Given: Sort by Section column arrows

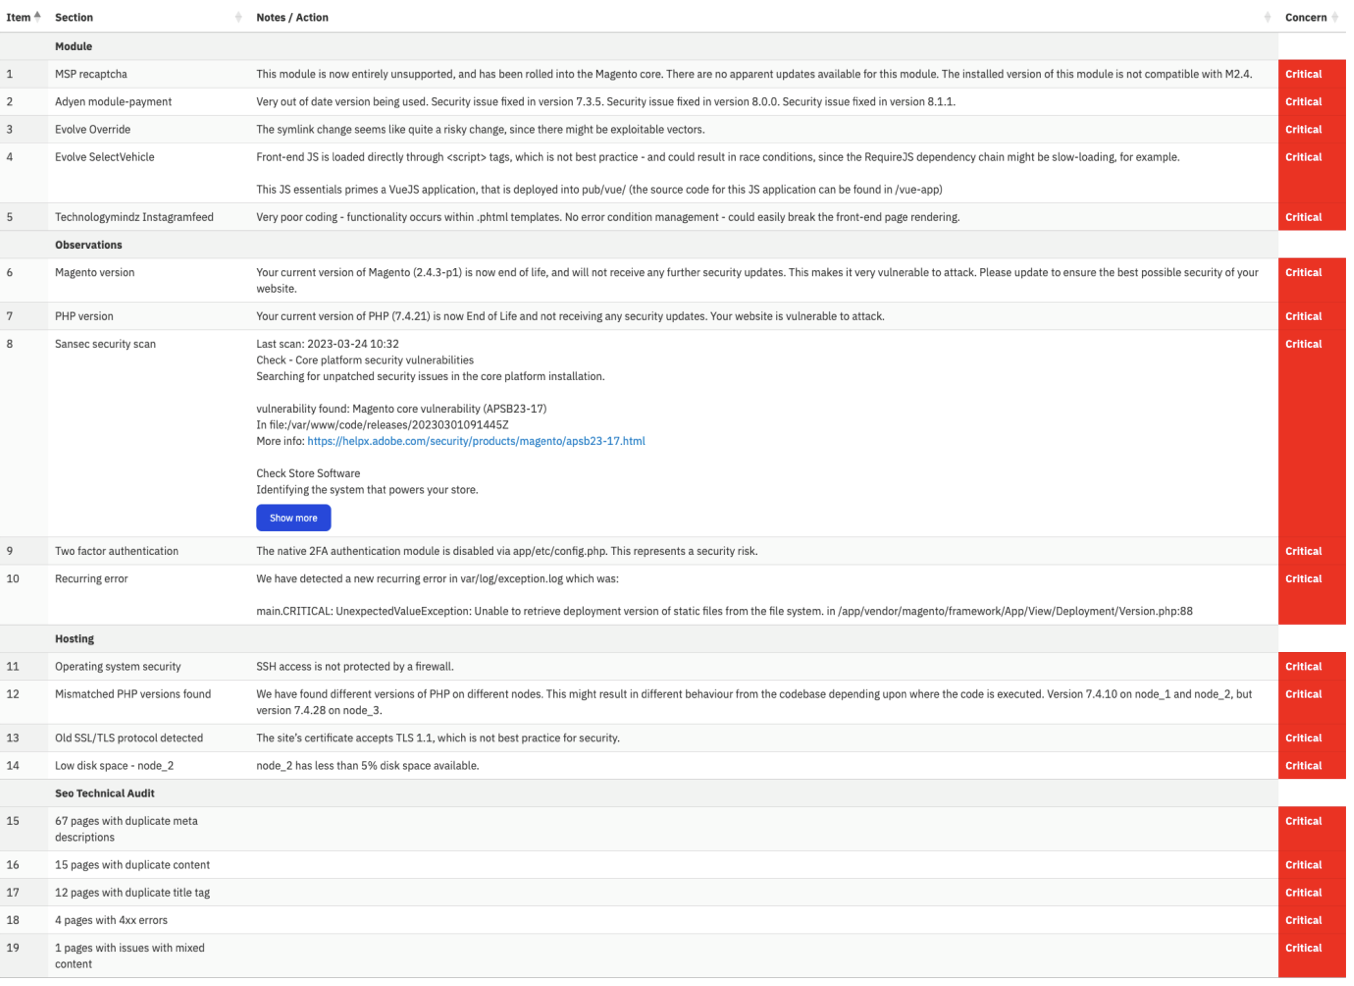Looking at the screenshot, I should [x=238, y=17].
